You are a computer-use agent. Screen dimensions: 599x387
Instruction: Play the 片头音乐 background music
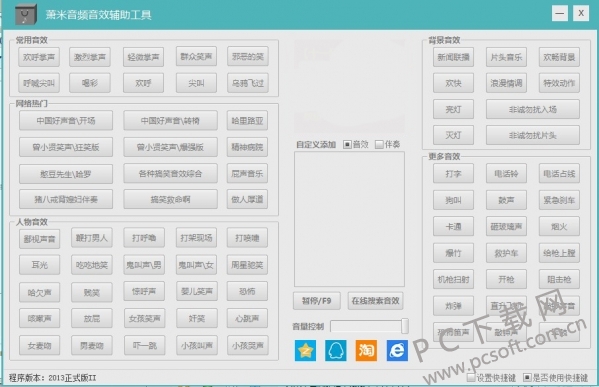pos(506,57)
